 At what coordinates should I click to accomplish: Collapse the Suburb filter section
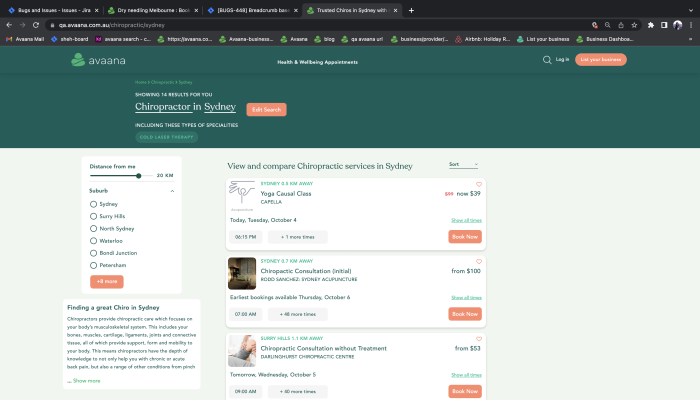point(172,191)
